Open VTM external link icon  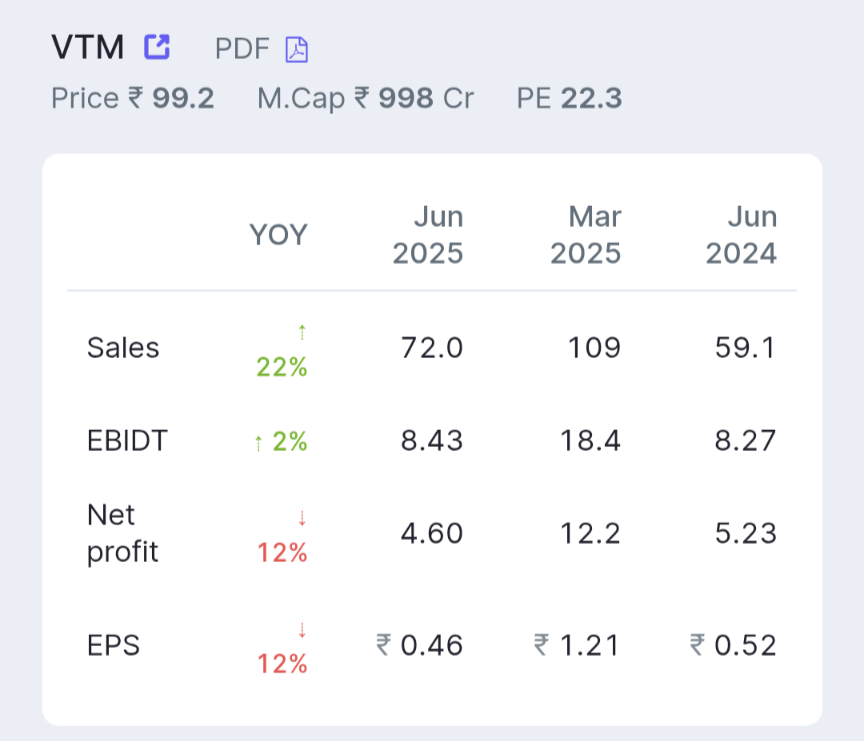tap(157, 46)
